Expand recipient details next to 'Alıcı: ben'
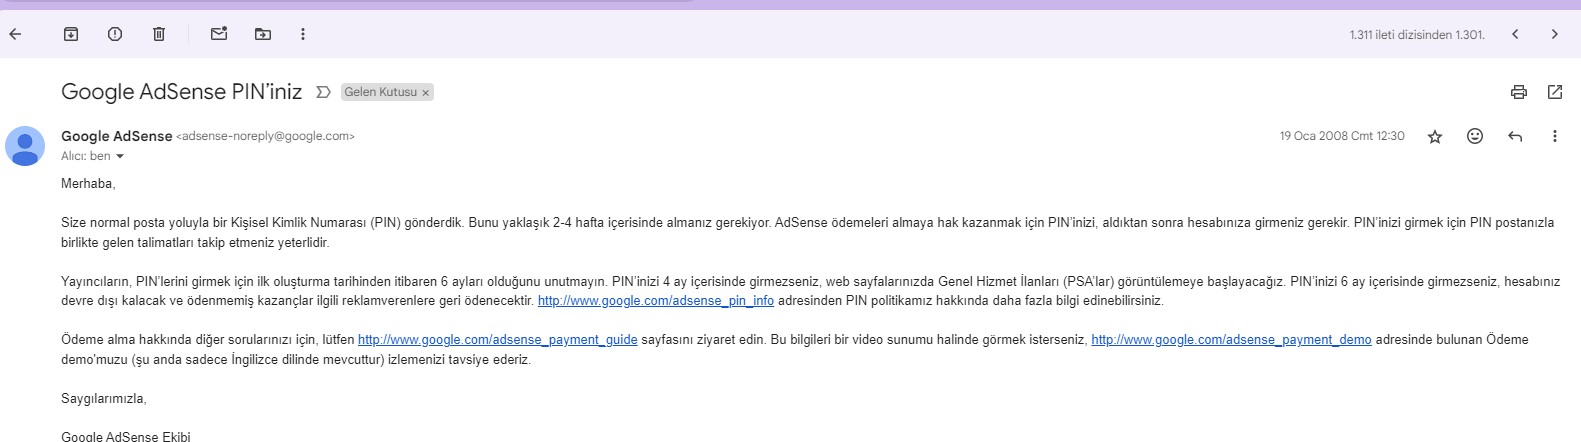Screen dimensions: 1581x442 (120, 156)
